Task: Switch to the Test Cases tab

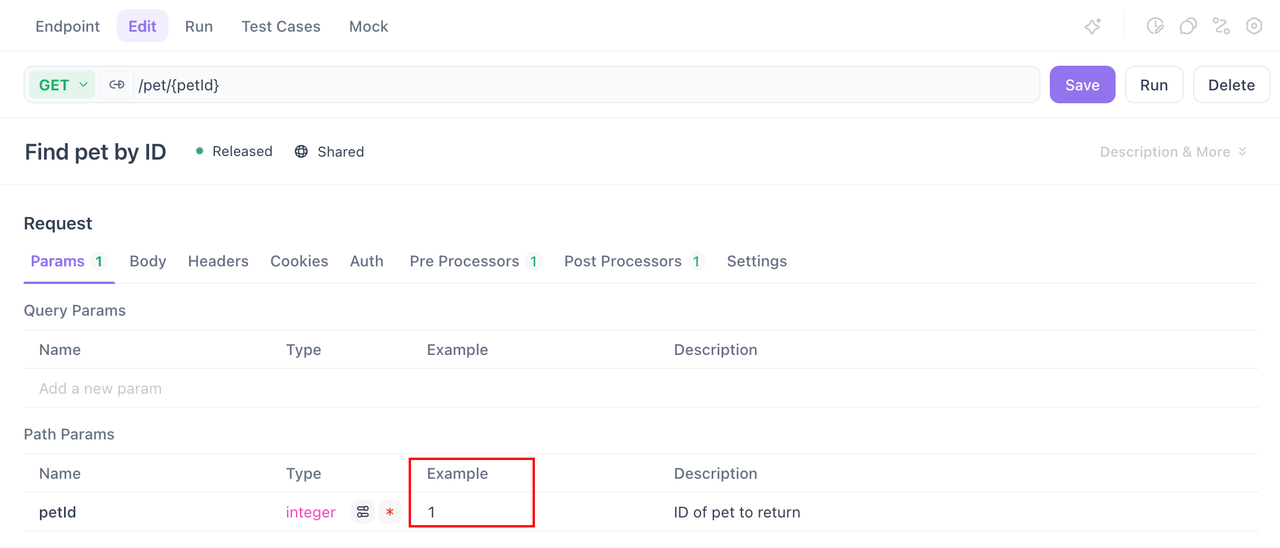Action: 281,27
